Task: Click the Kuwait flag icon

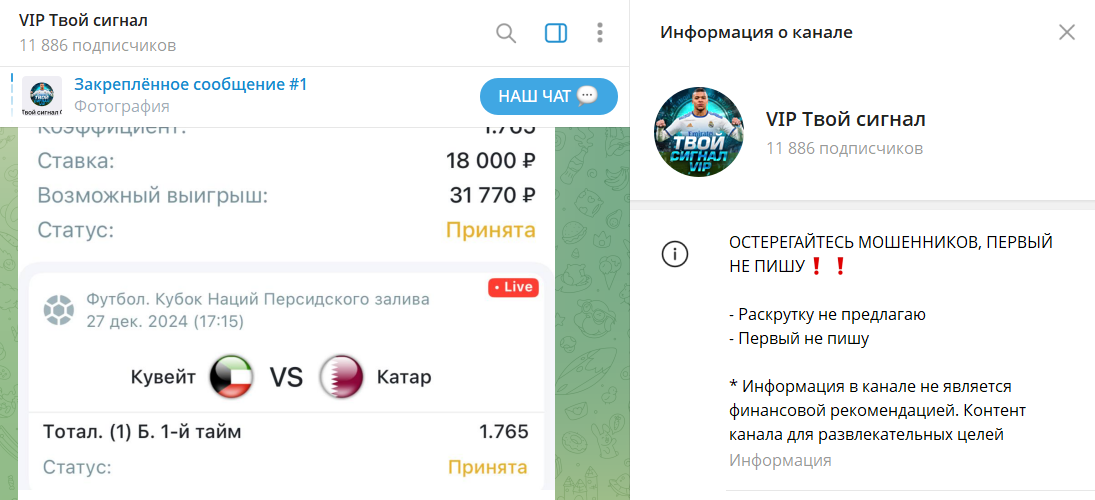Action: pos(231,377)
